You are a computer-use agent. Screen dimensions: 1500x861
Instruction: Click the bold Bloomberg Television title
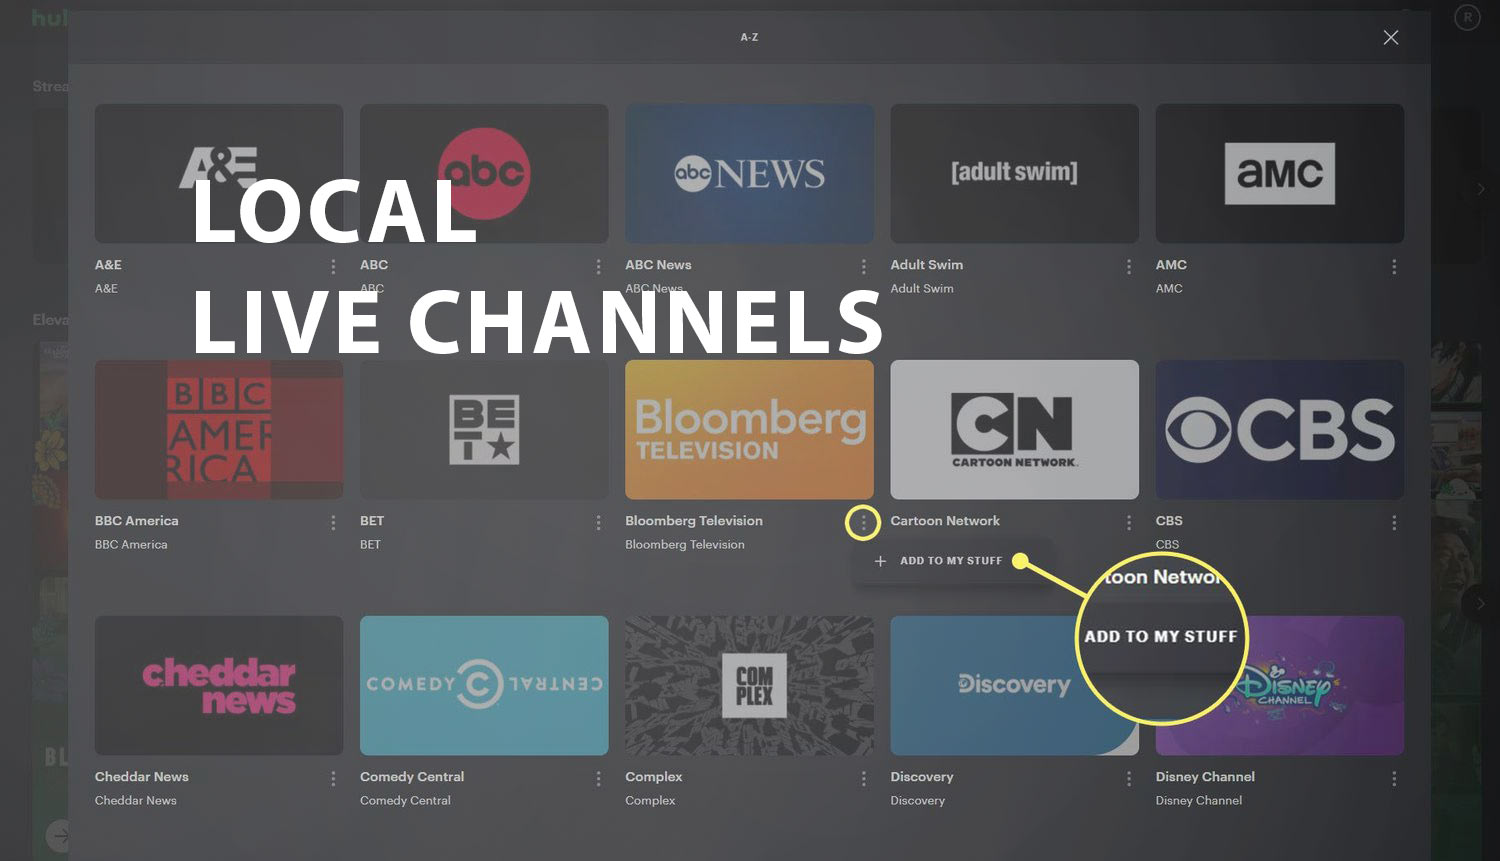click(694, 521)
